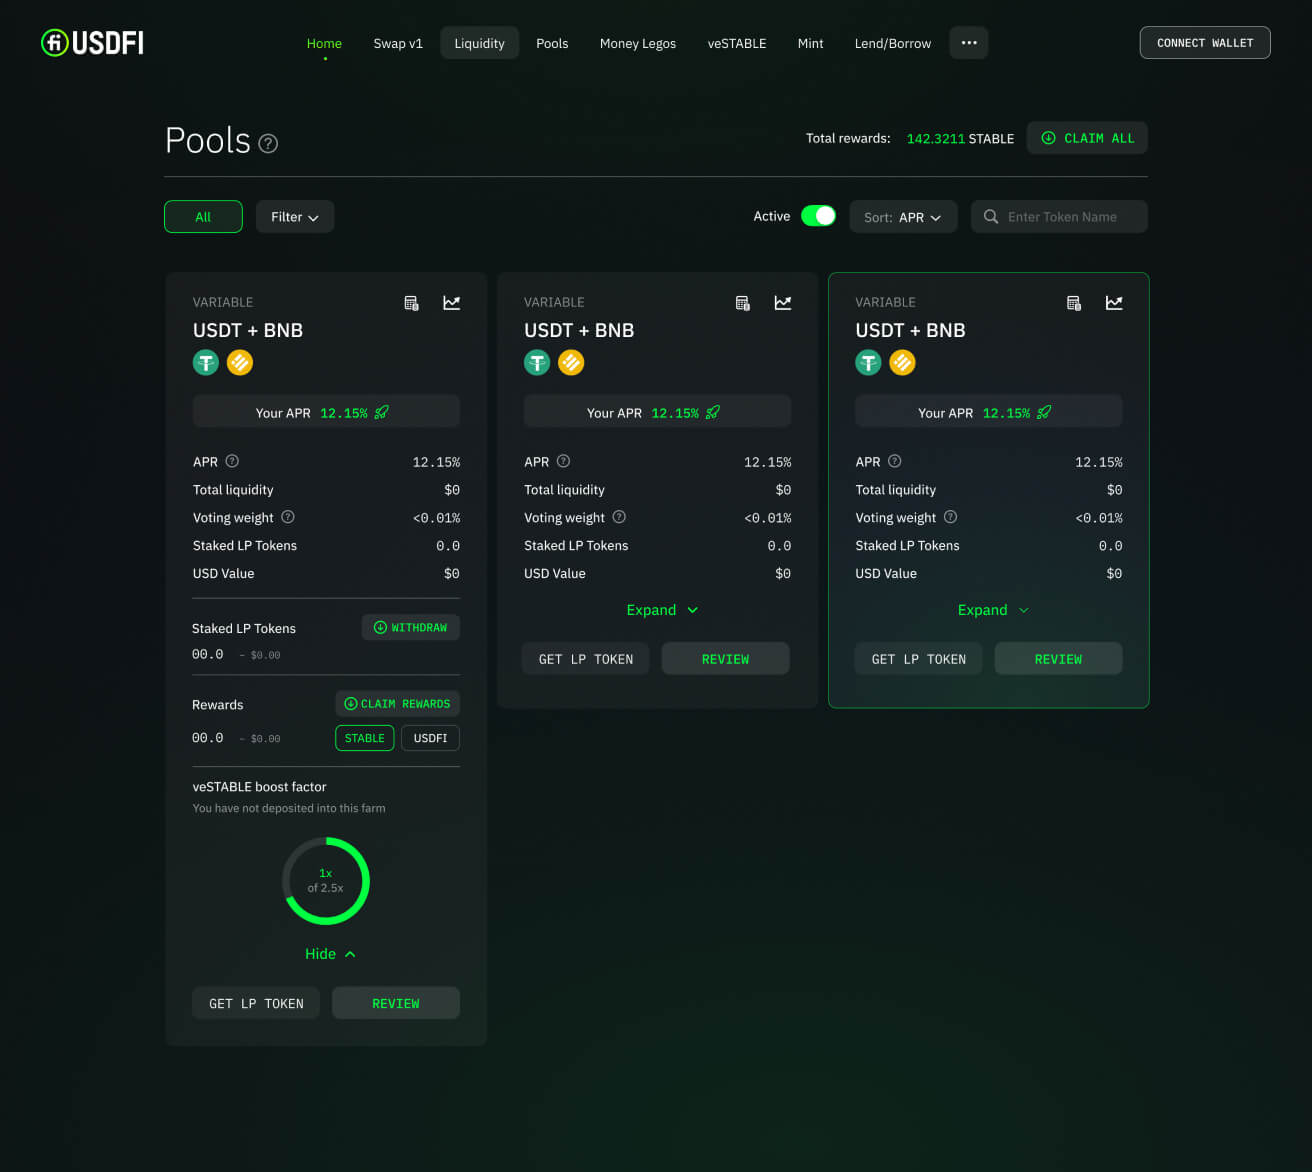Viewport: 1312px width, 1172px height.
Task: Click the USDT token icon on the right card
Action: click(x=868, y=362)
